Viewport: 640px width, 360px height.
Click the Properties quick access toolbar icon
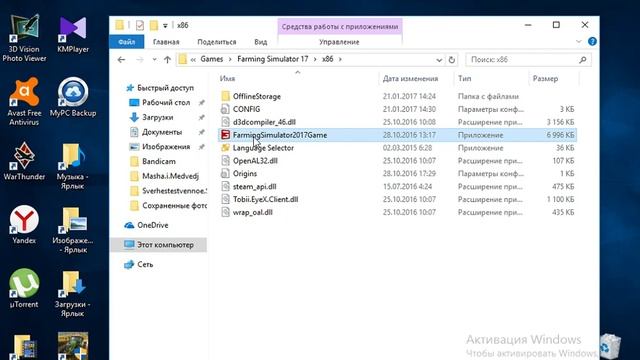140,25
